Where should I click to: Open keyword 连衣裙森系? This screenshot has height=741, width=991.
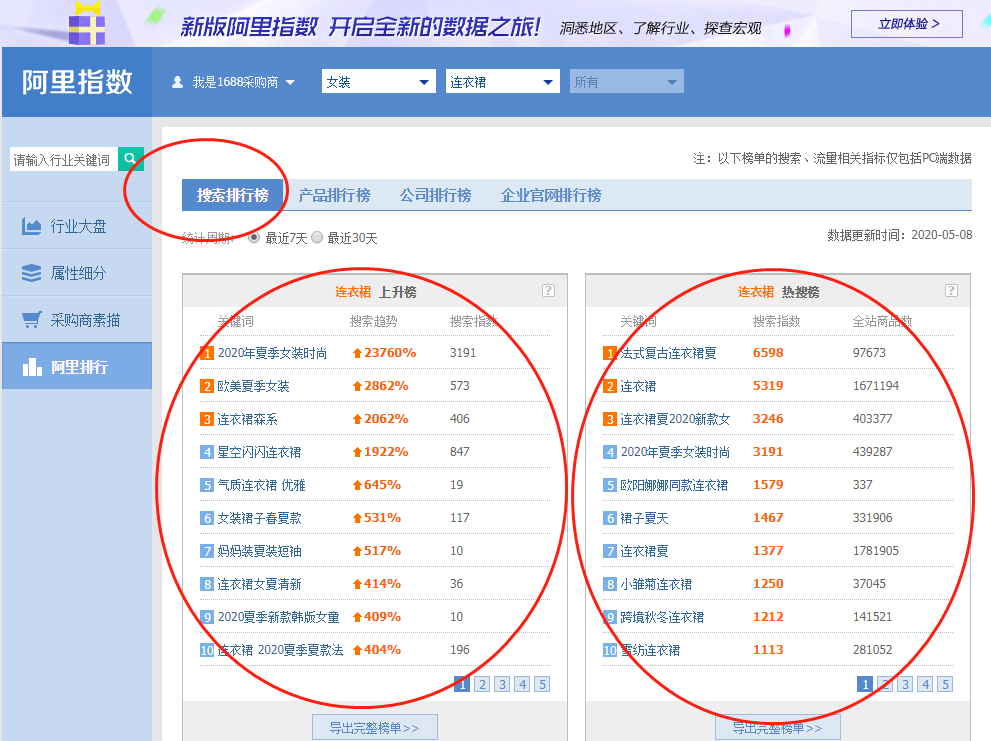pyautogui.click(x=247, y=419)
